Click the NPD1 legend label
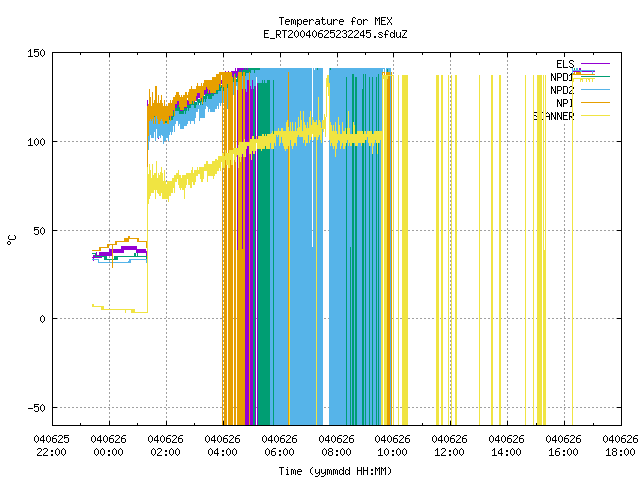The height and width of the screenshot is (480, 640). pyautogui.click(x=562, y=77)
